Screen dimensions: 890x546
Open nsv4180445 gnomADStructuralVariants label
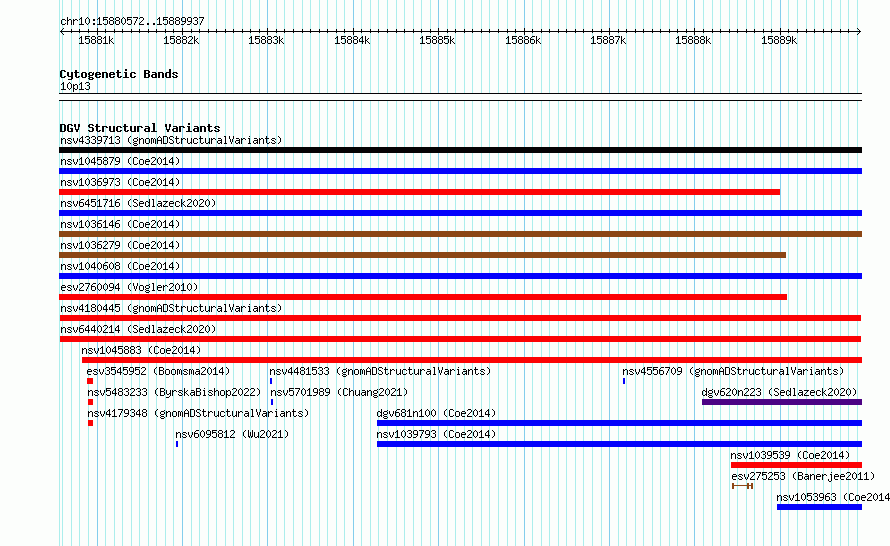[x=171, y=308]
